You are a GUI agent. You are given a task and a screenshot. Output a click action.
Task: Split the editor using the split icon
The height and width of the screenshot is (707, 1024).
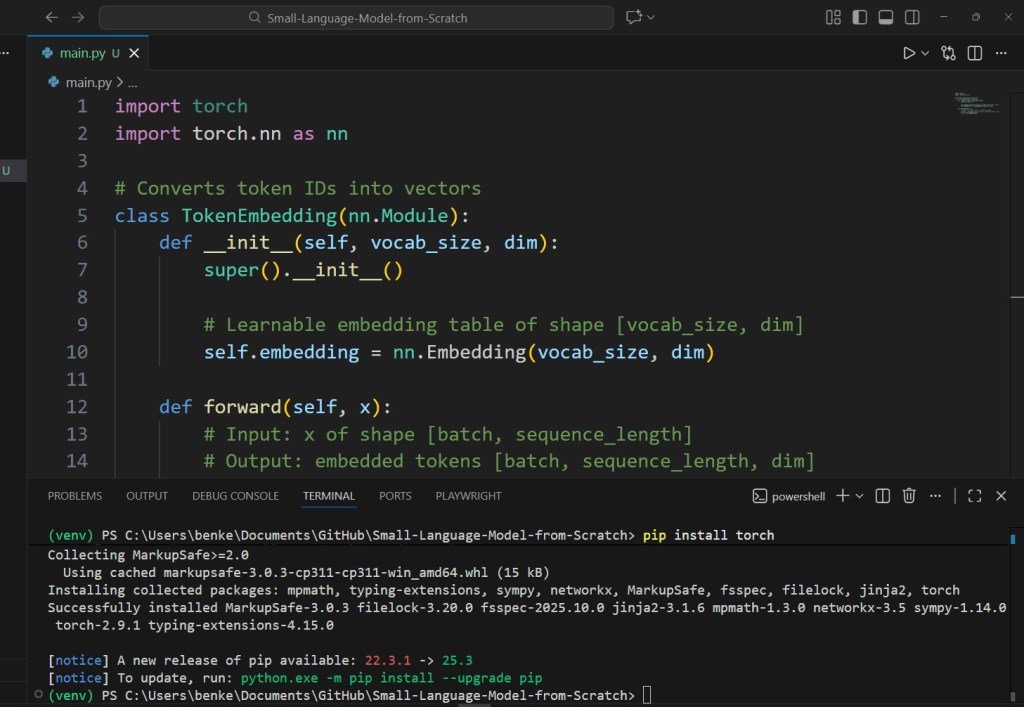974,53
